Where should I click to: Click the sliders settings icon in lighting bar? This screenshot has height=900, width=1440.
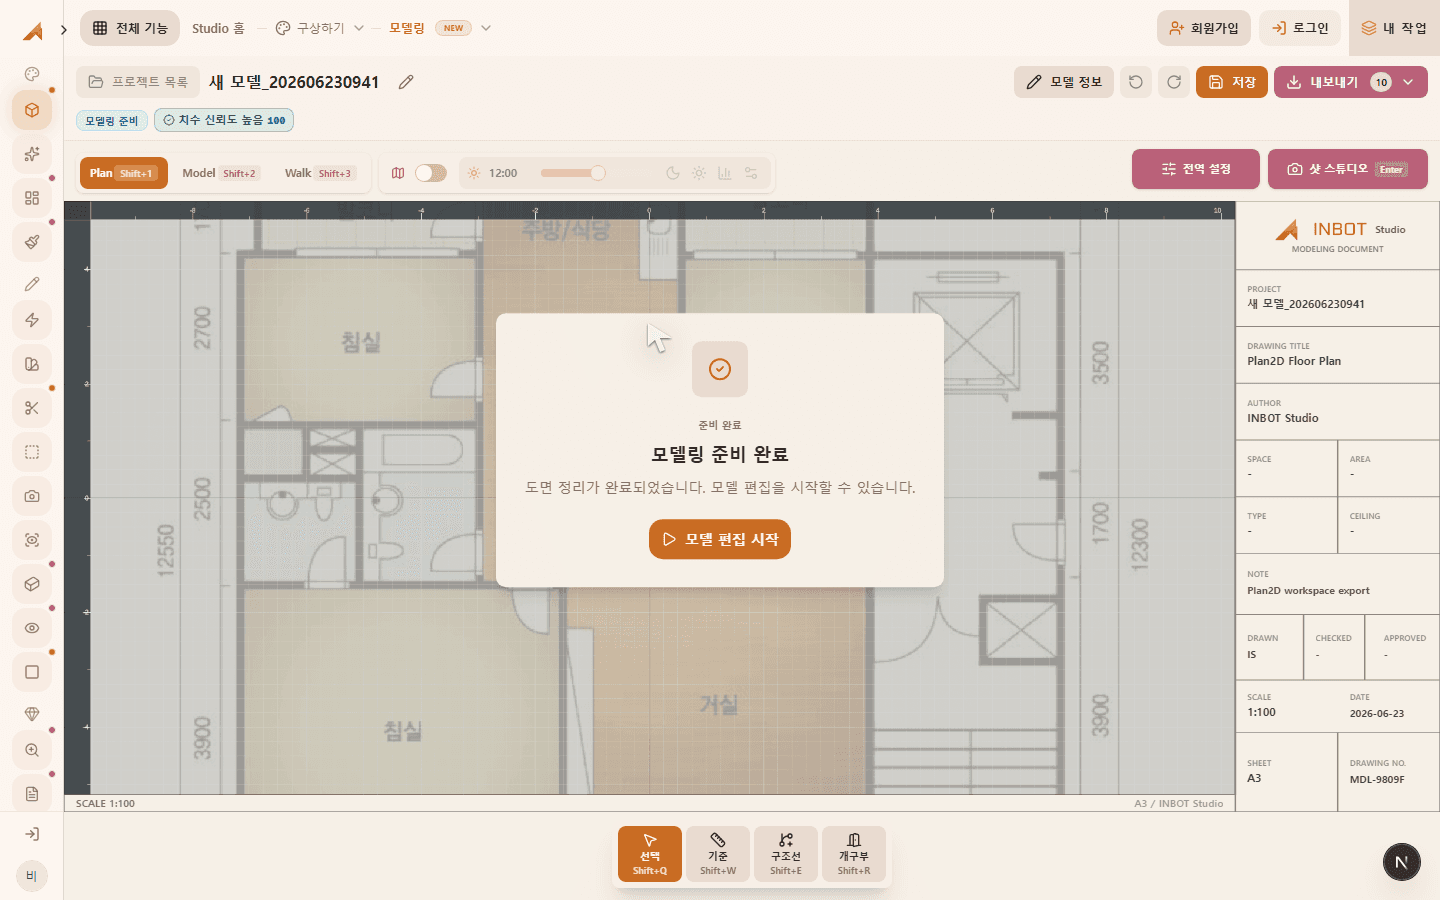pyautogui.click(x=751, y=173)
